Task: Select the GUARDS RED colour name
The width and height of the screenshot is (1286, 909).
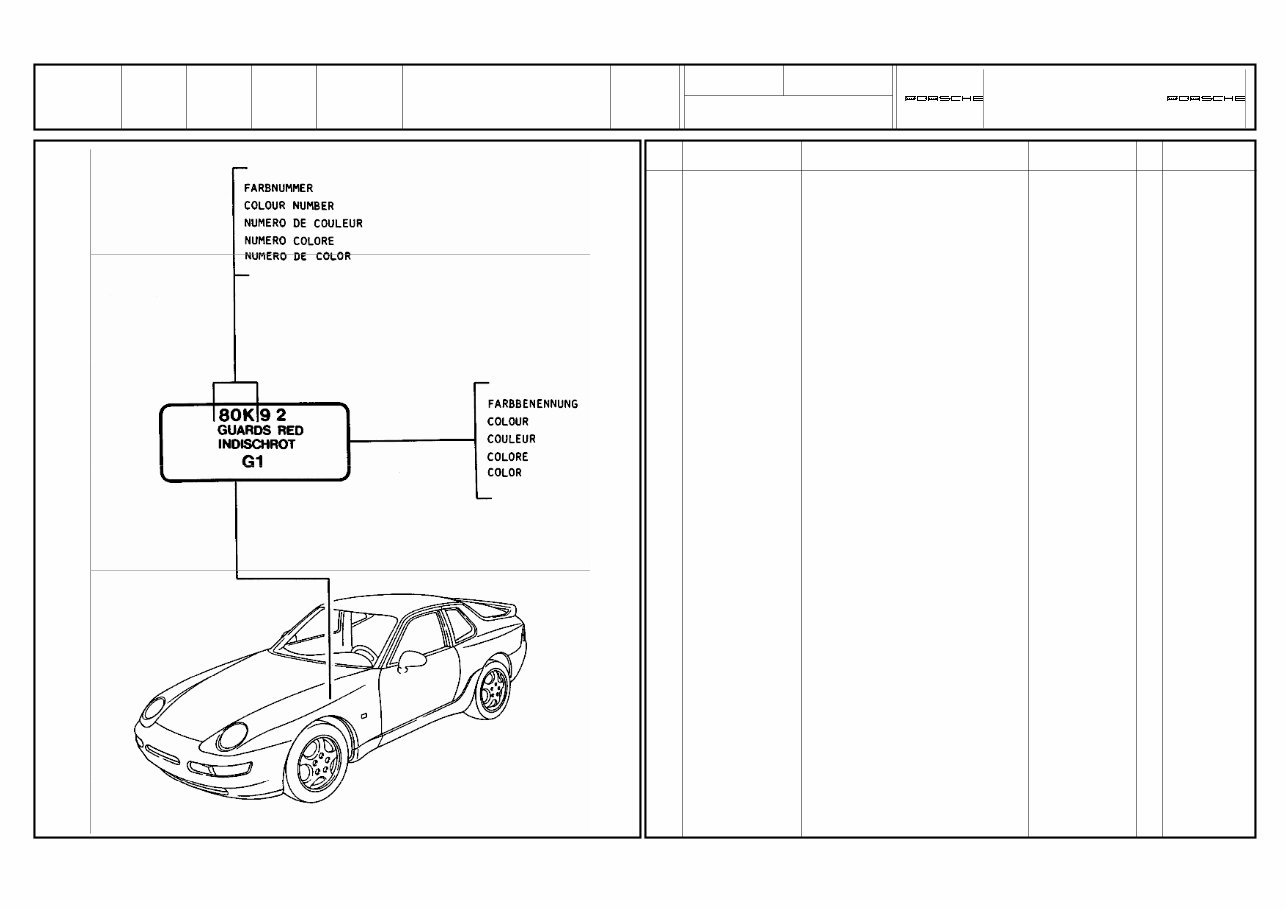Action: point(260,430)
